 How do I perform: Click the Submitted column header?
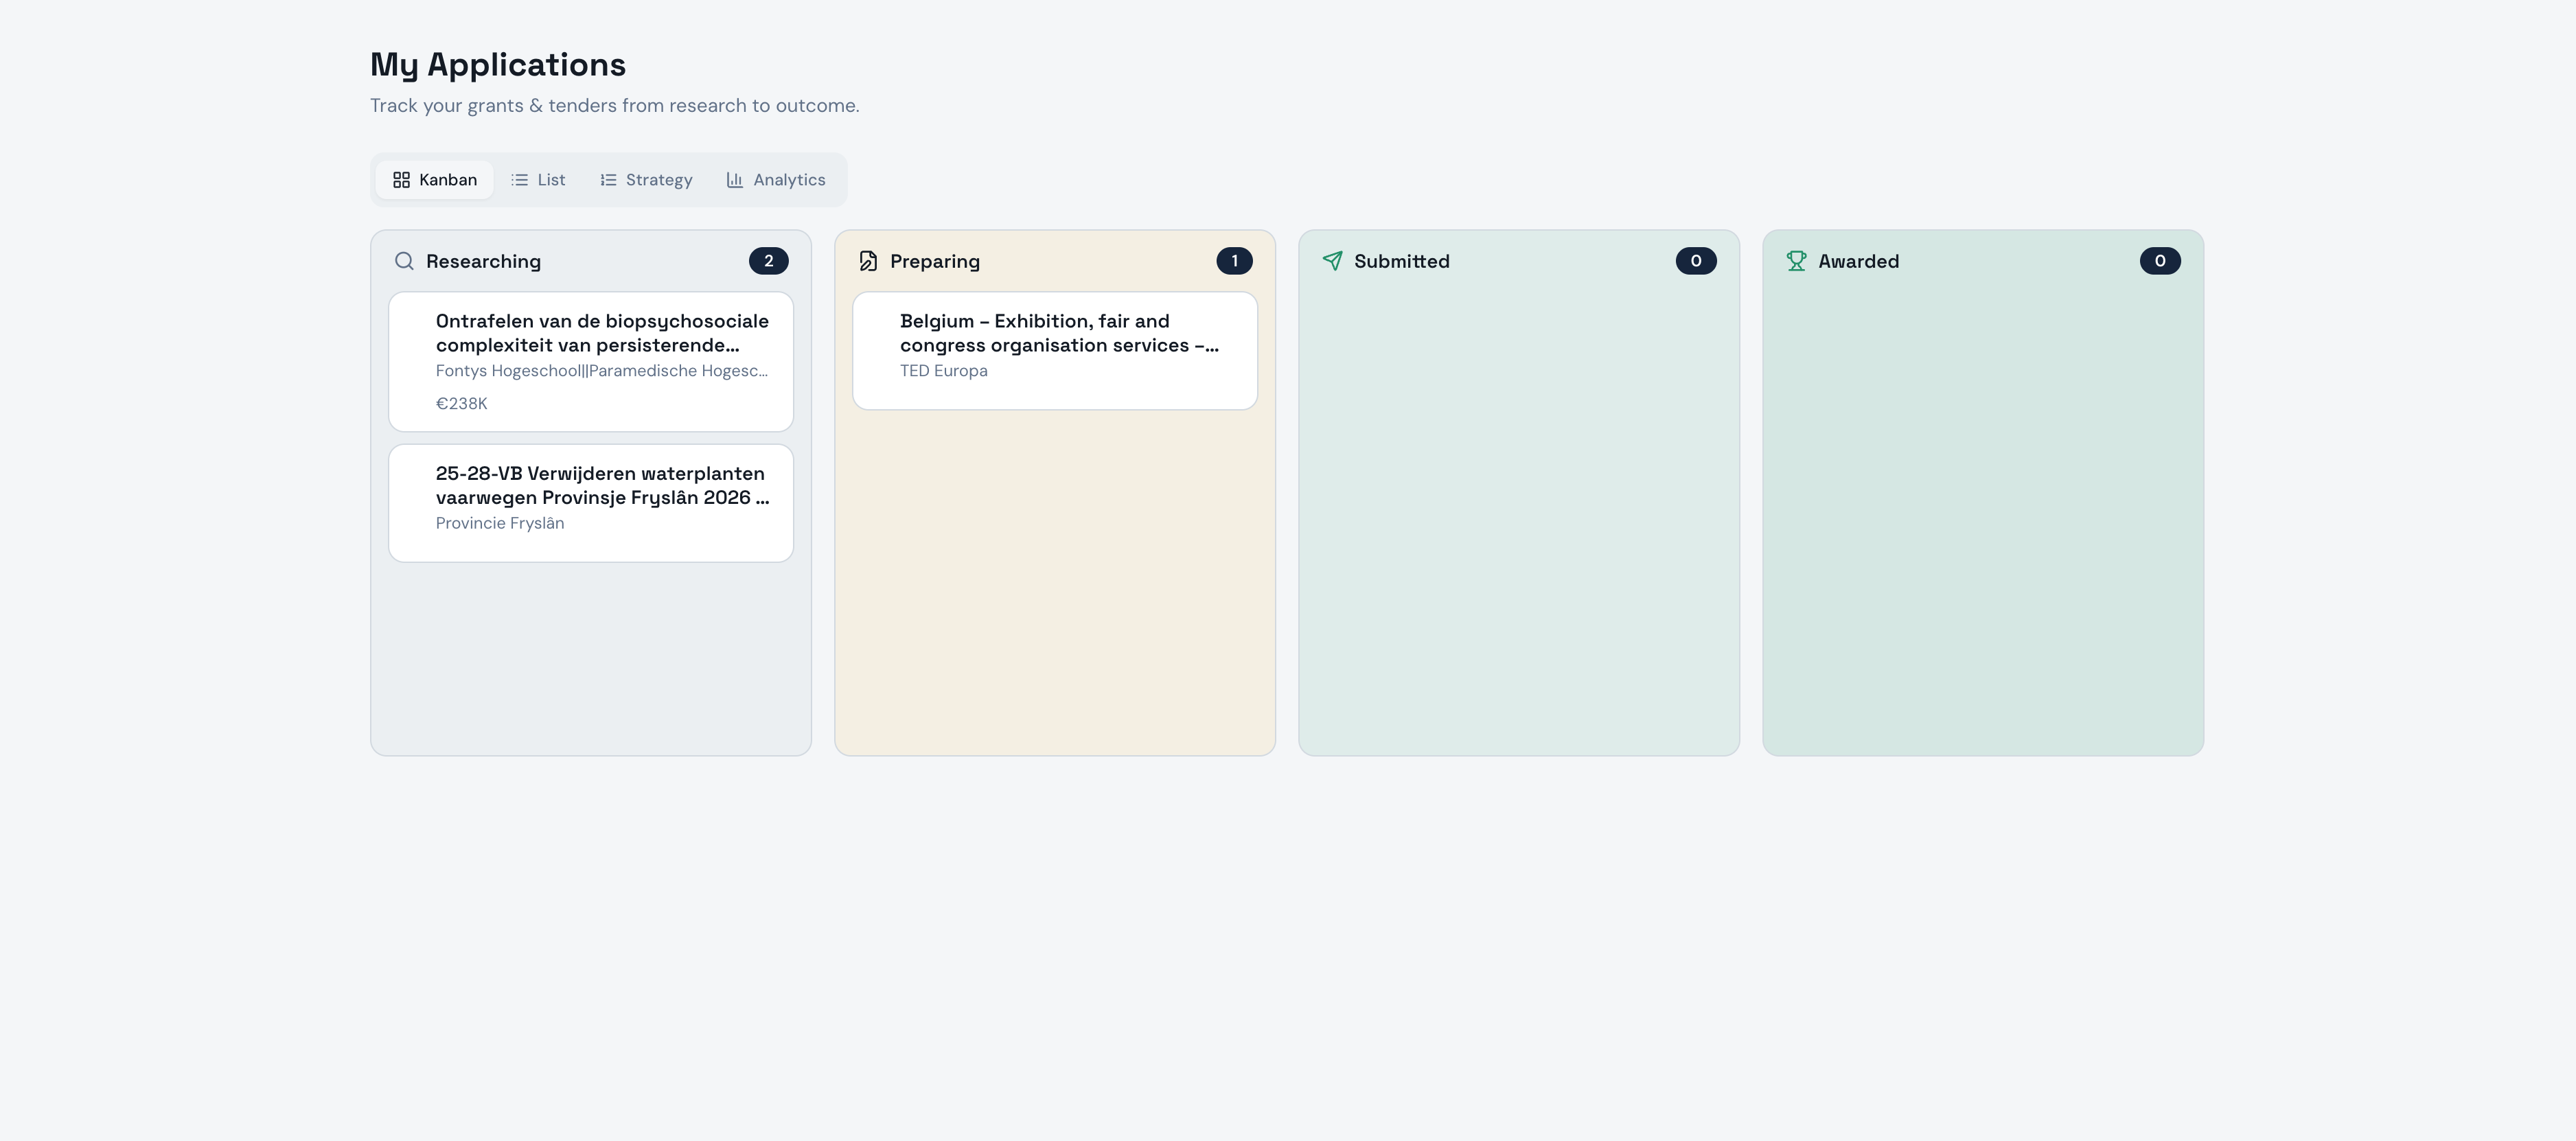[x=1401, y=261]
